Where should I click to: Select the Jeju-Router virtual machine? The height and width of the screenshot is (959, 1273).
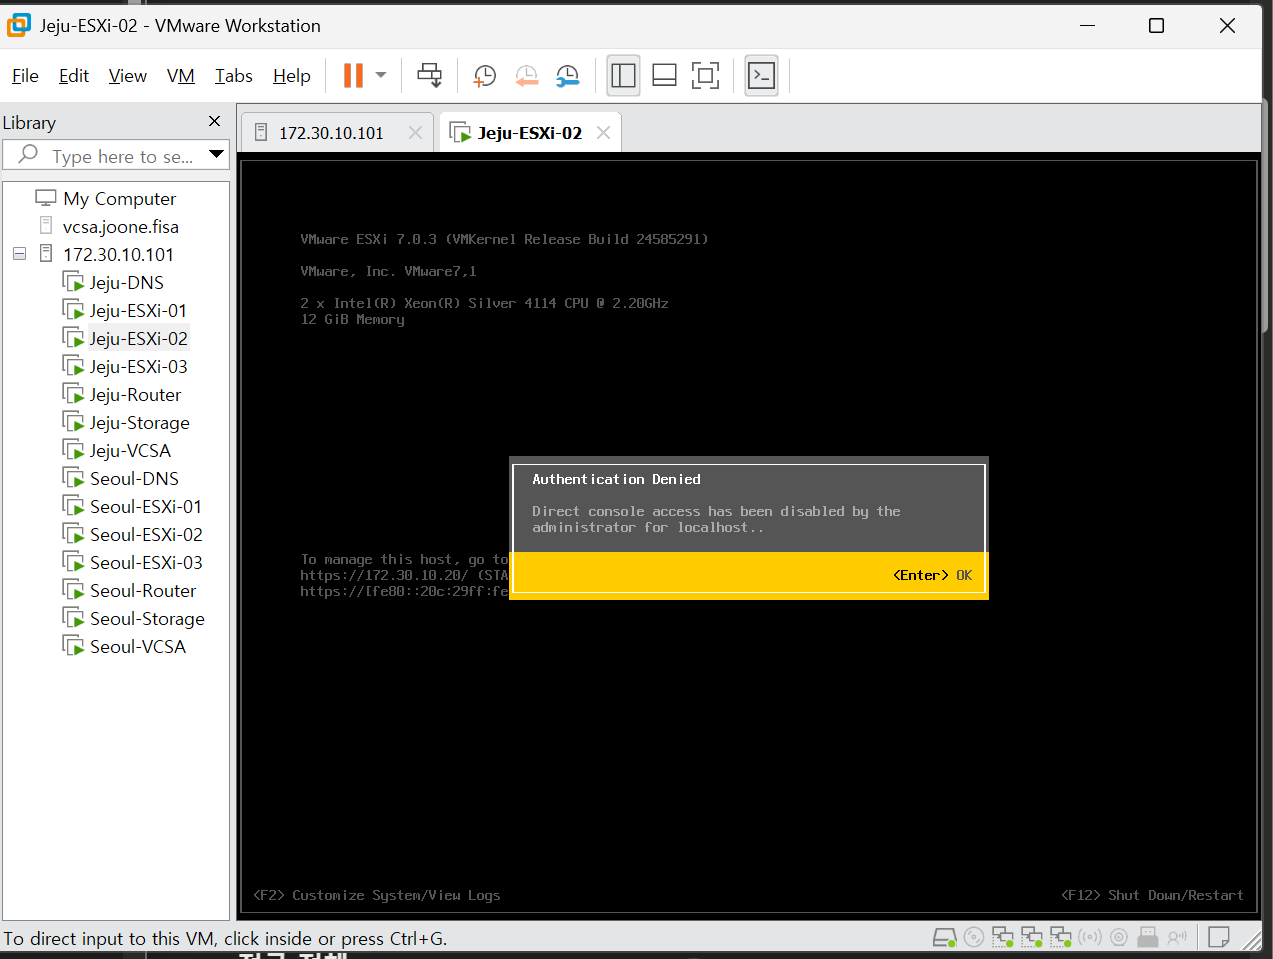point(135,395)
